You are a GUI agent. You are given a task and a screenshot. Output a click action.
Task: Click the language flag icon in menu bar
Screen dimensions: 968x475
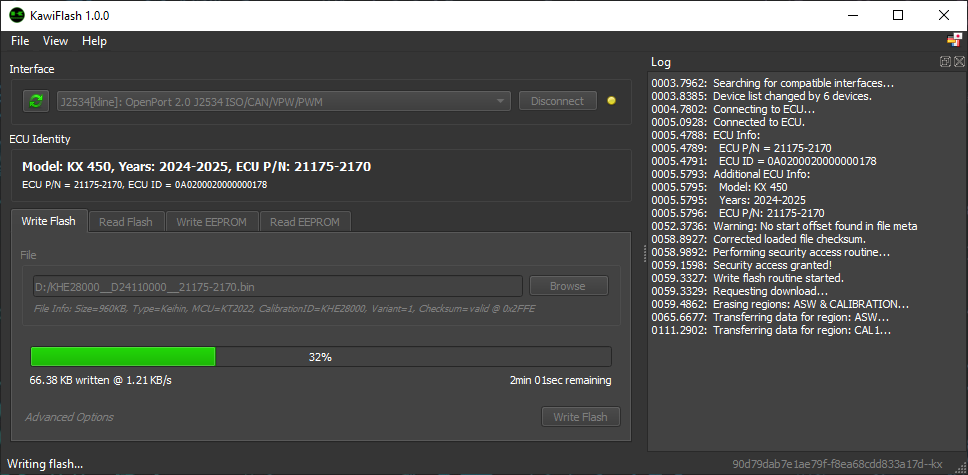click(x=954, y=41)
